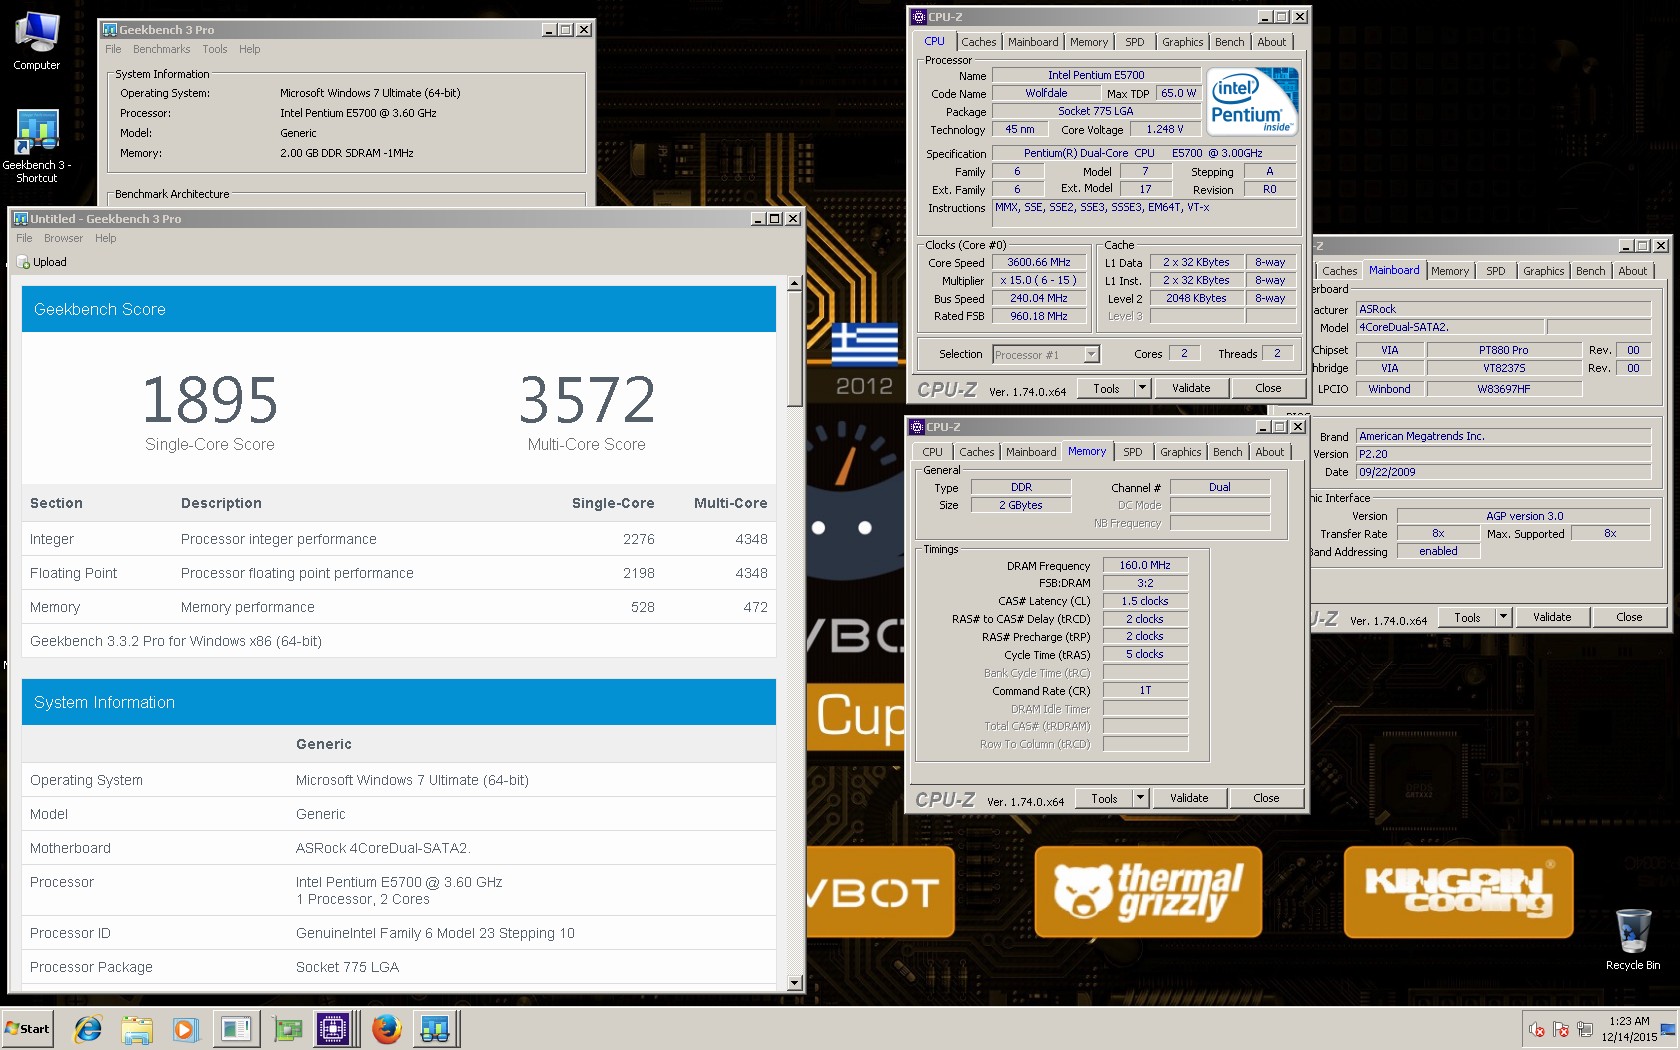Click Motherboard ASRock 4CoreDual-SATA2 row
Screen dimensions: 1680x1050
pyautogui.click(x=399, y=848)
